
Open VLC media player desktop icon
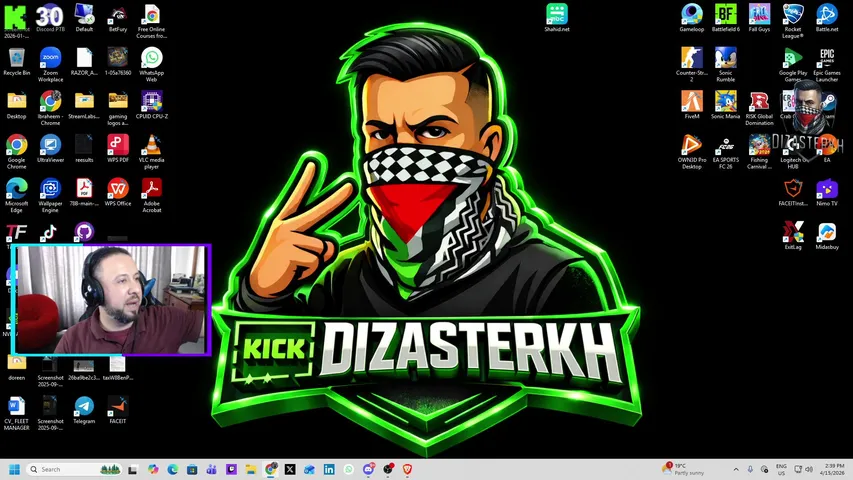[x=151, y=151]
